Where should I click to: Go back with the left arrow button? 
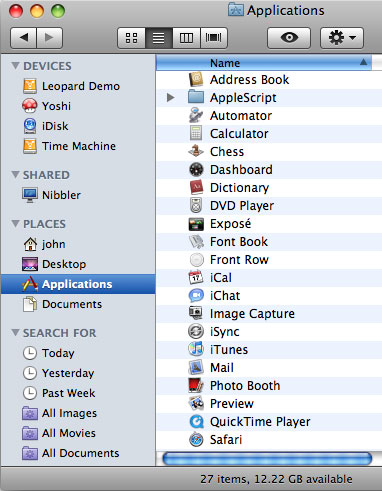click(x=23, y=38)
